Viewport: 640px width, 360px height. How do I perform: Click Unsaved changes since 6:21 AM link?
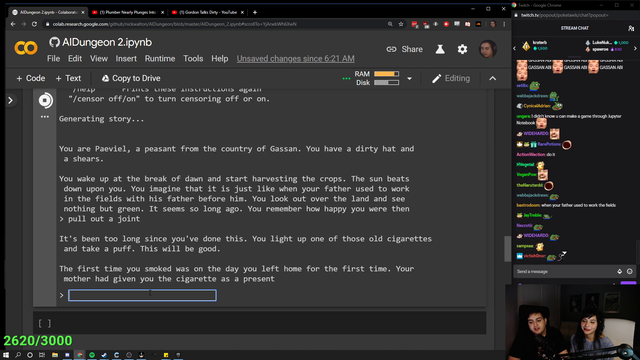tap(296, 59)
